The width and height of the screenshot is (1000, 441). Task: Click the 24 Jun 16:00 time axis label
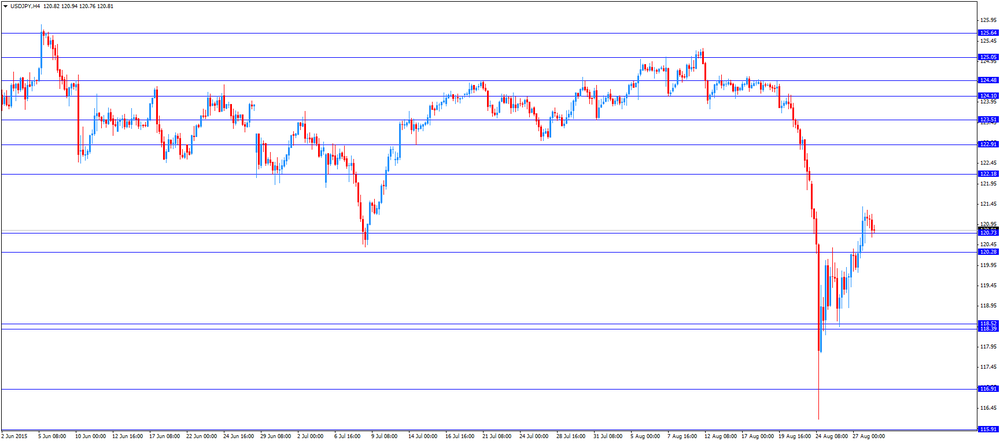pos(238,437)
